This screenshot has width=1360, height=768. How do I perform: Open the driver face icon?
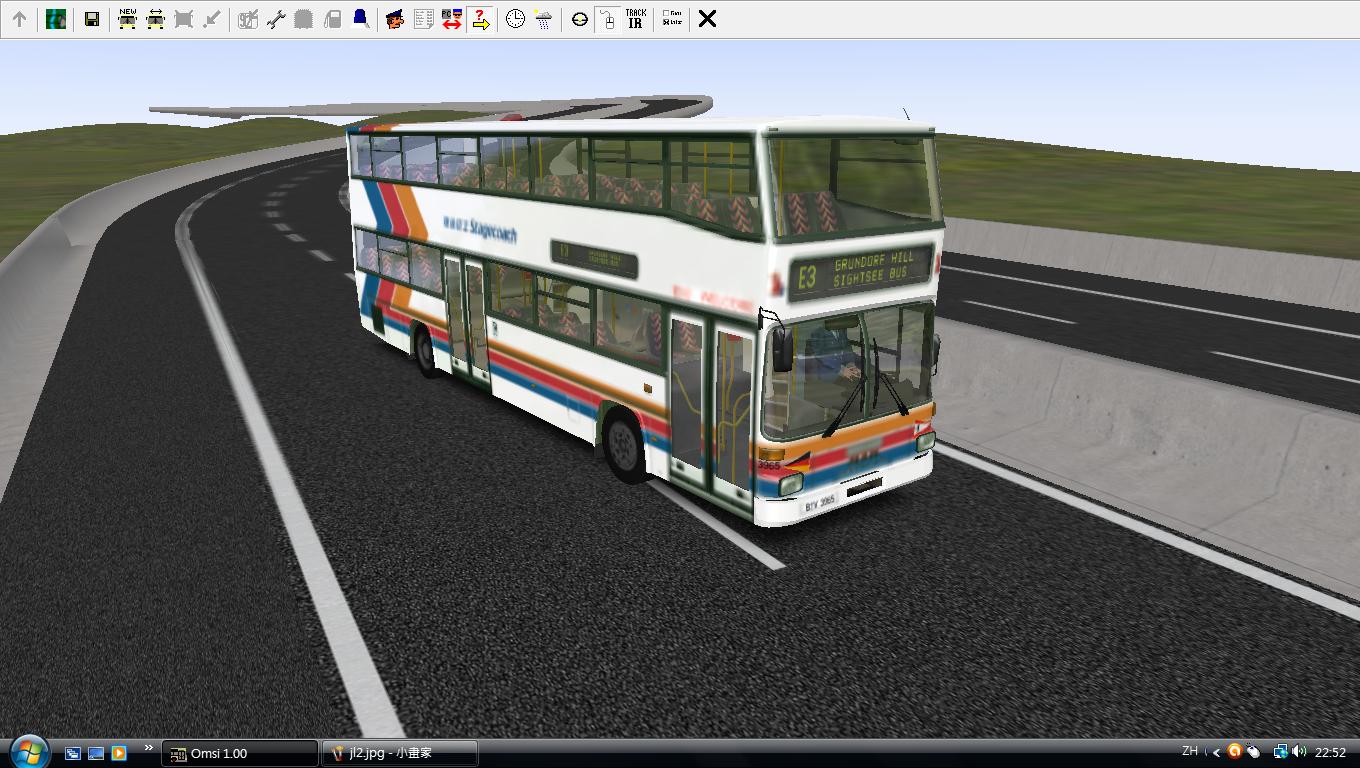395,19
